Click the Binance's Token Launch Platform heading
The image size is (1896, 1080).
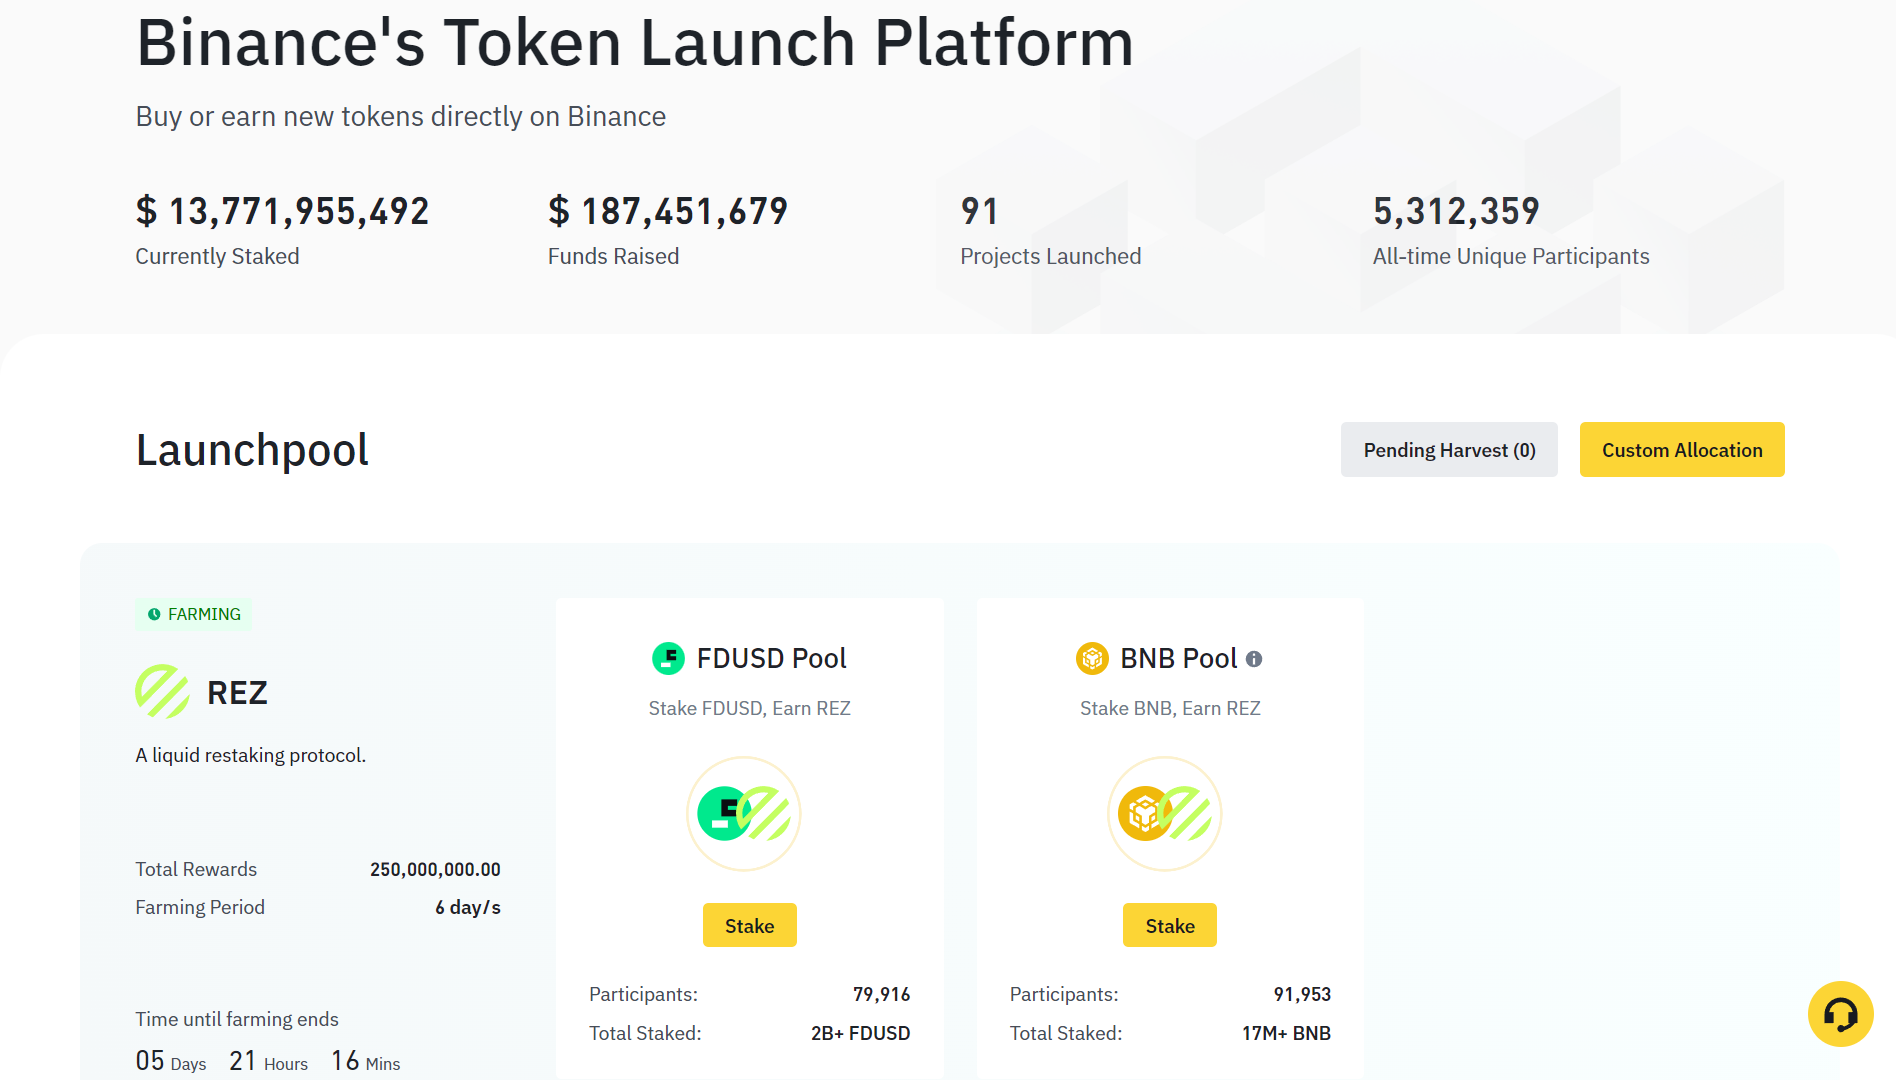pos(635,43)
